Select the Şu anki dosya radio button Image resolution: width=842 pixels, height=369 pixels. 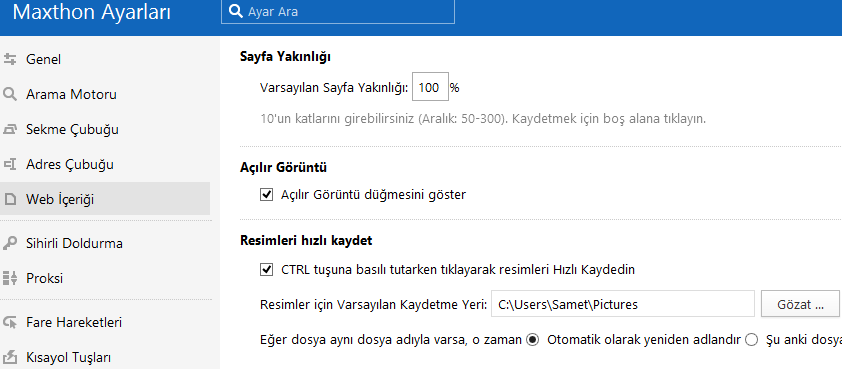(x=752, y=340)
